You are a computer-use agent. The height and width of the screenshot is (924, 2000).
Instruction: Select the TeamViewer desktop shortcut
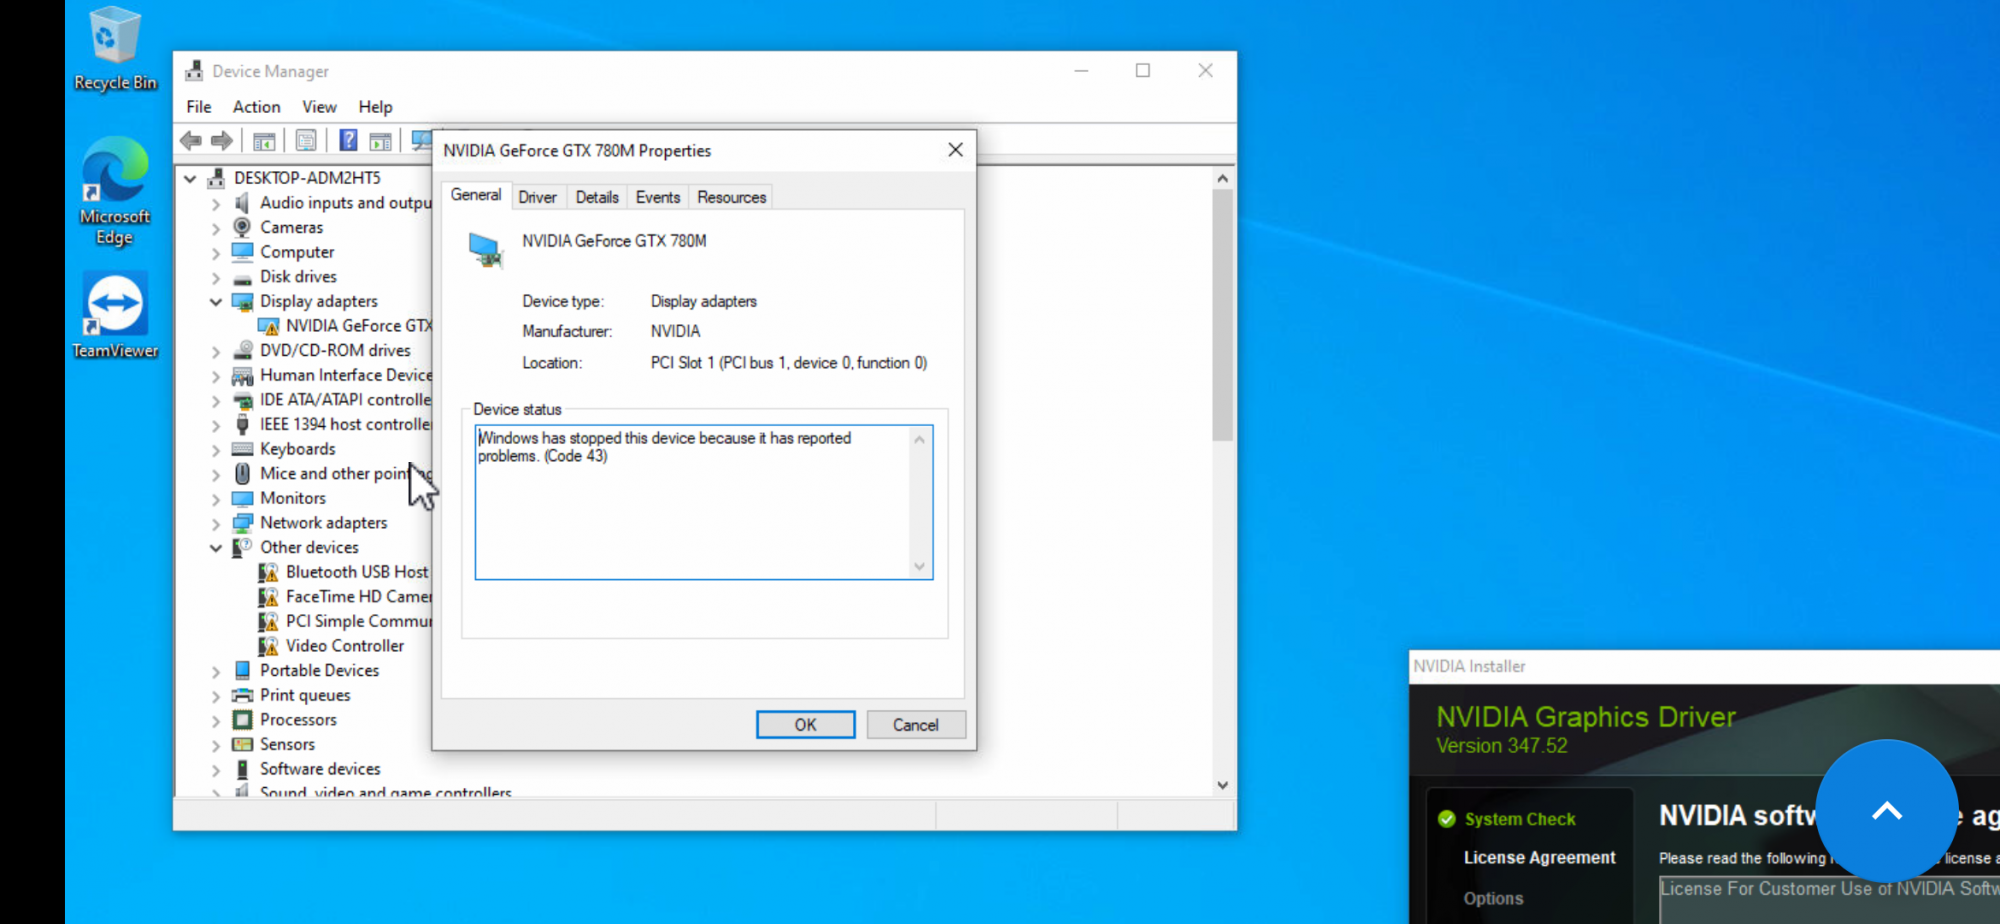click(x=115, y=316)
